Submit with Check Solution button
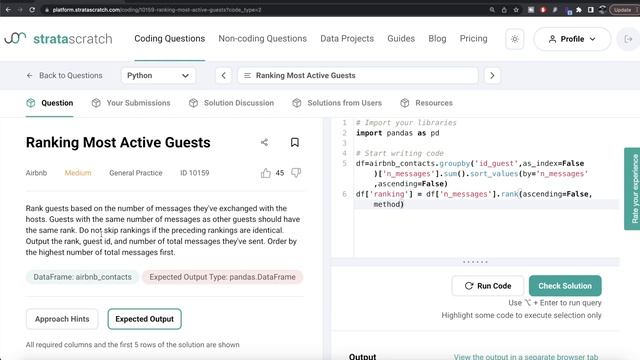 [565, 286]
